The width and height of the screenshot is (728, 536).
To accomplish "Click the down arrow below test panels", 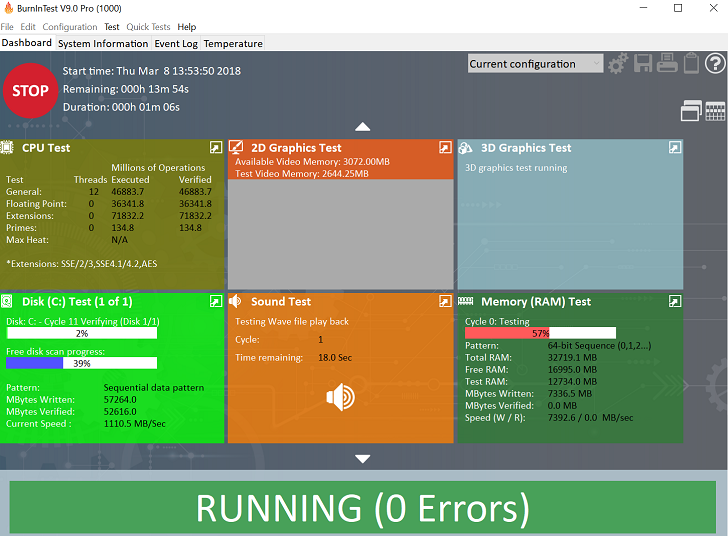I will tap(363, 459).
